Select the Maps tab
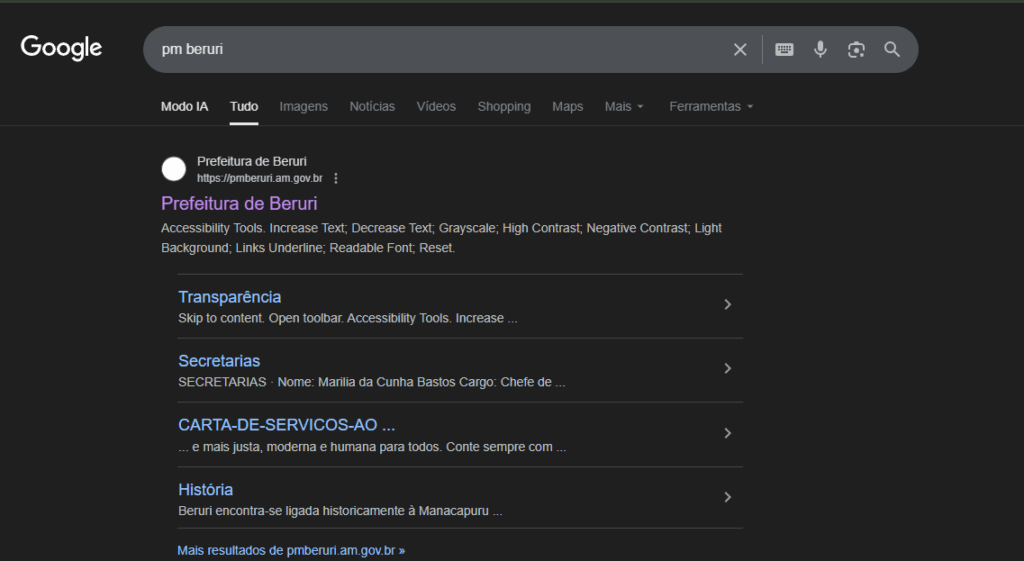The height and width of the screenshot is (561, 1024). point(567,106)
